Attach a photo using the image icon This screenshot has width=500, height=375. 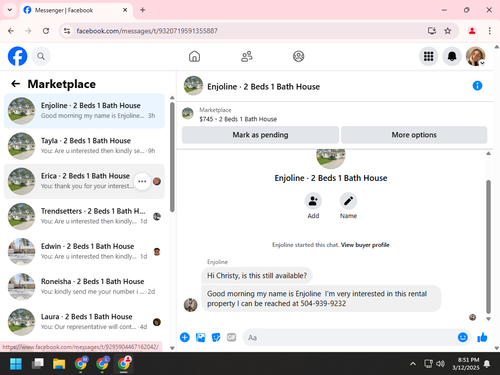tap(200, 337)
